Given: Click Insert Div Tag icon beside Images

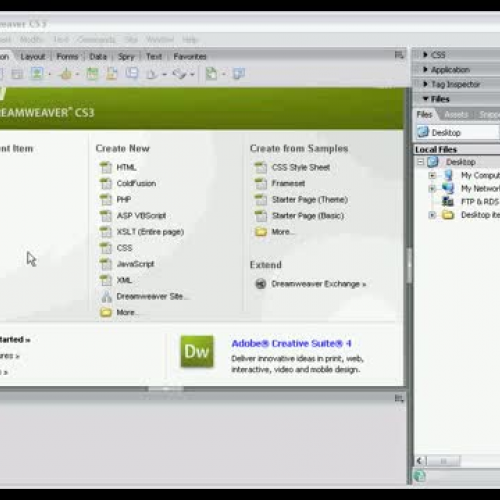Looking at the screenshot, I should [17, 74].
